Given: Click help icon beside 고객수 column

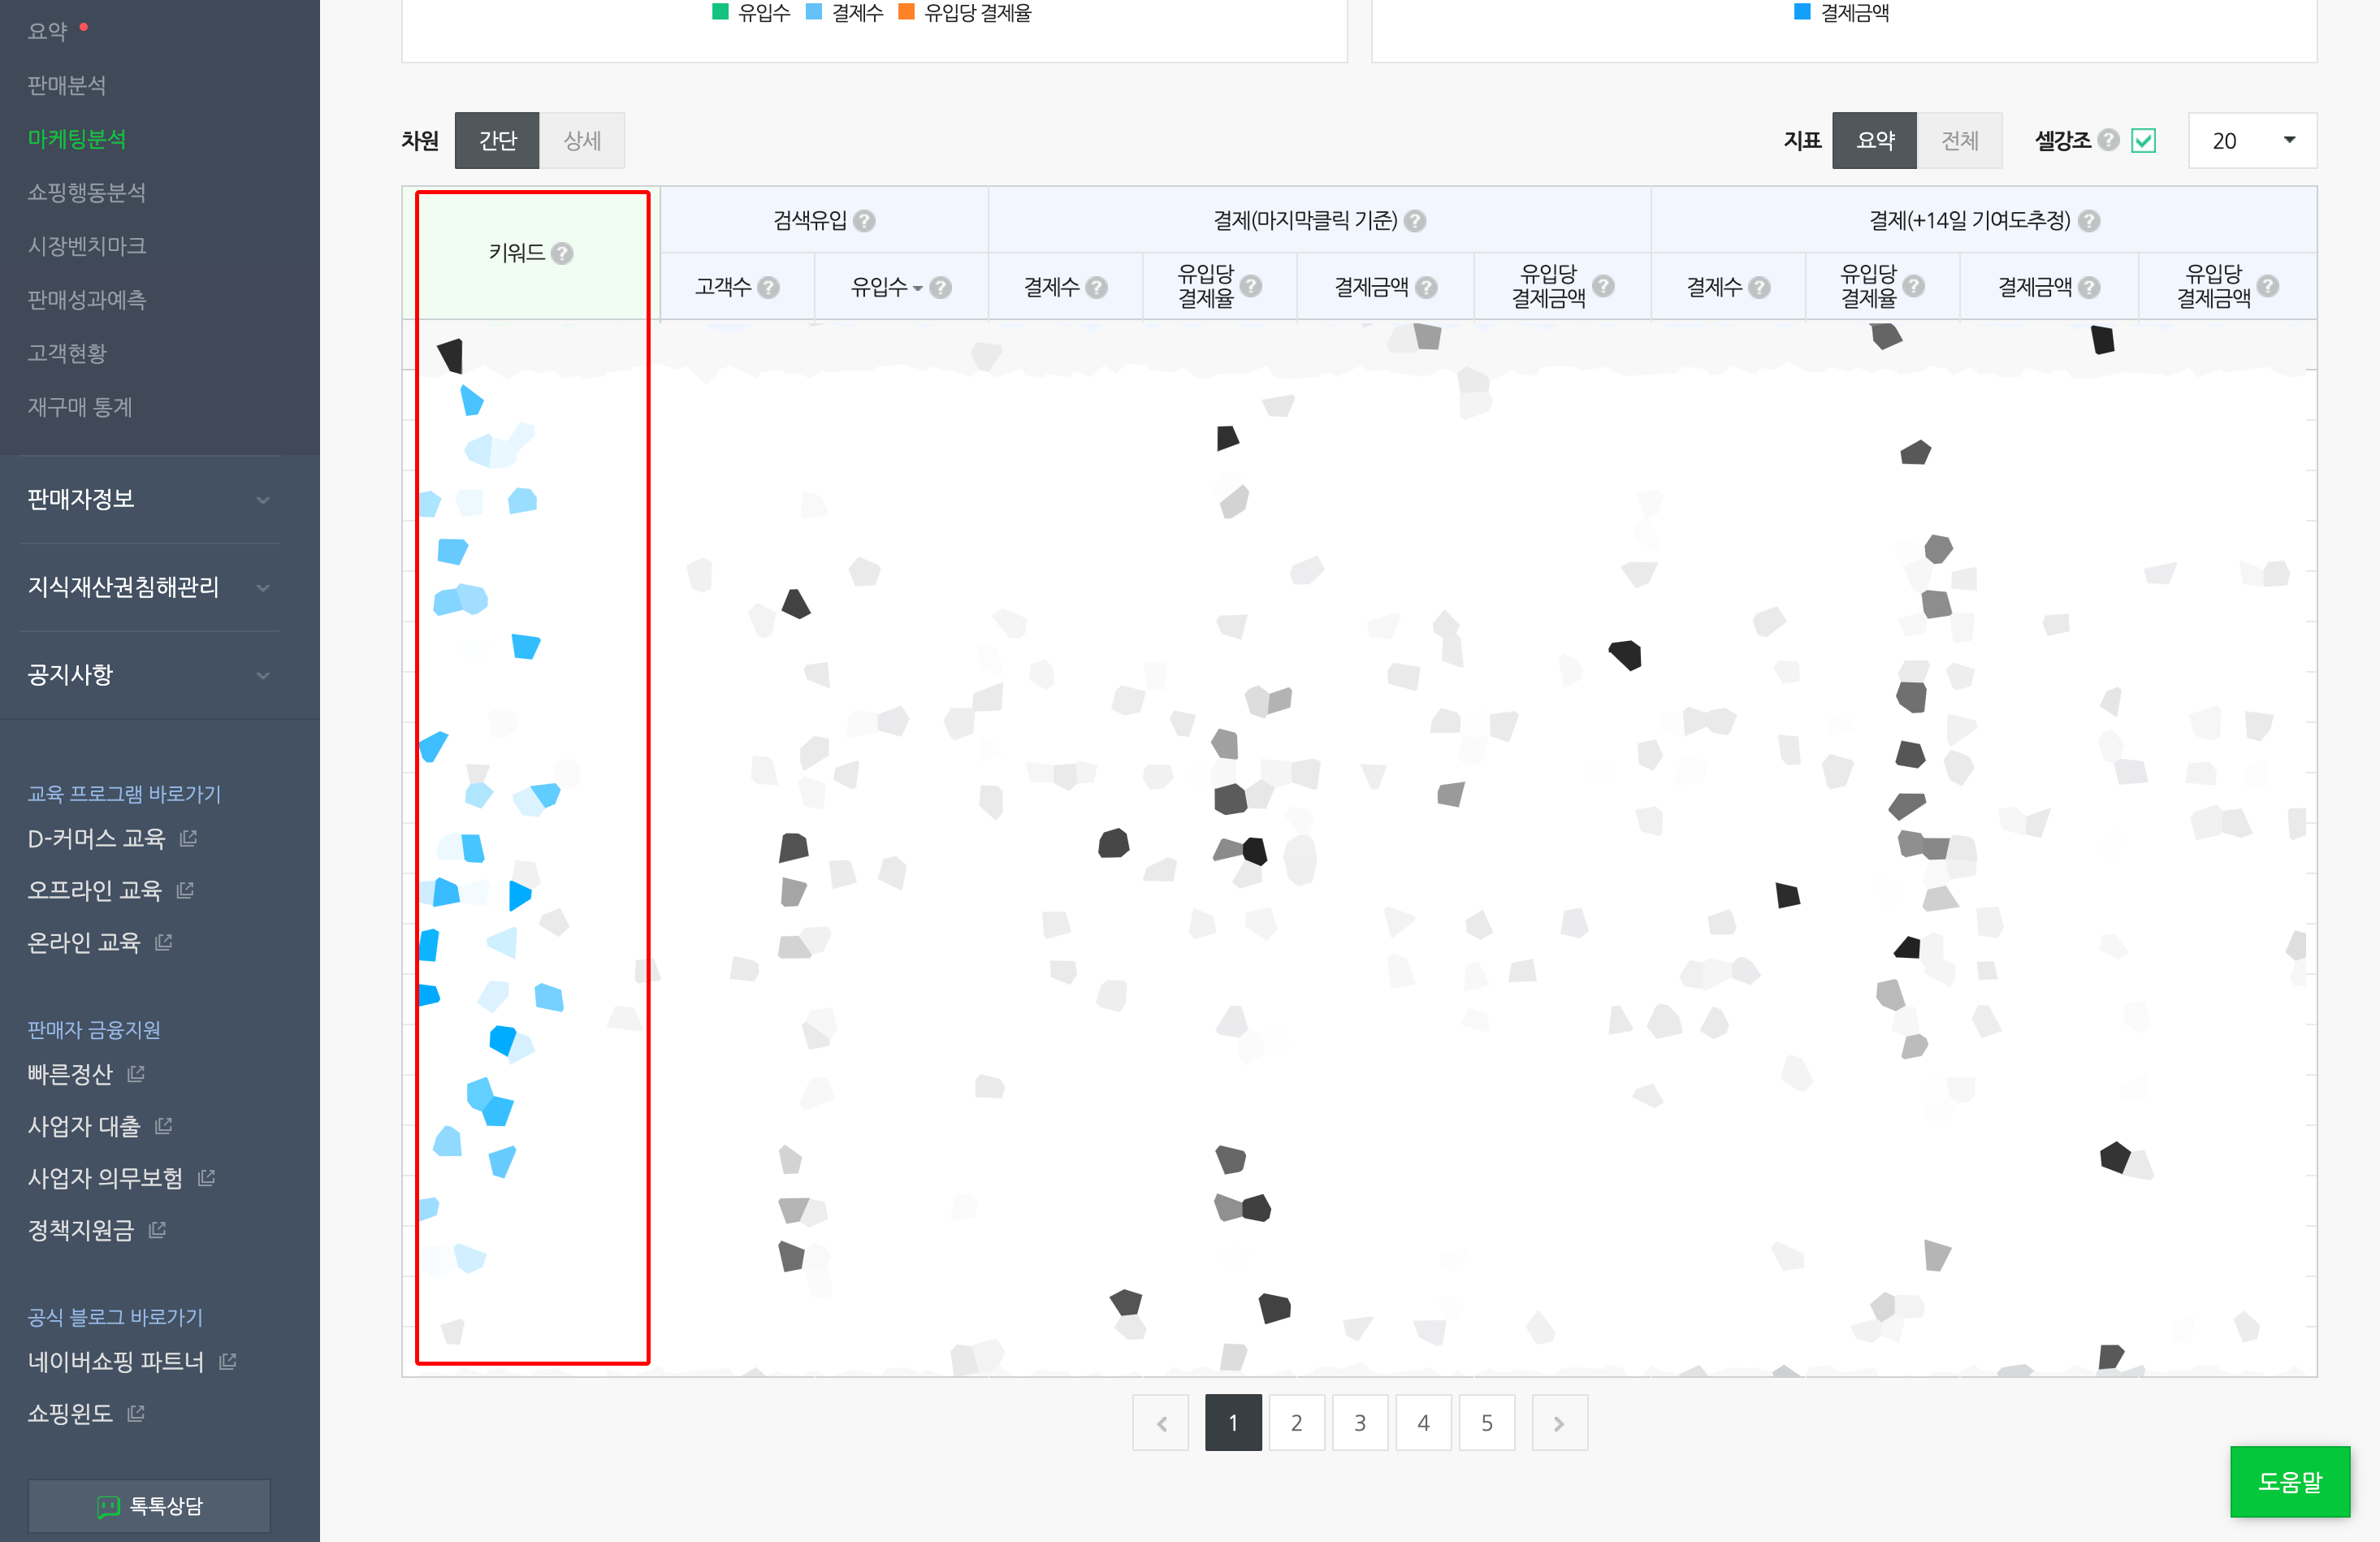Looking at the screenshot, I should pos(768,288).
